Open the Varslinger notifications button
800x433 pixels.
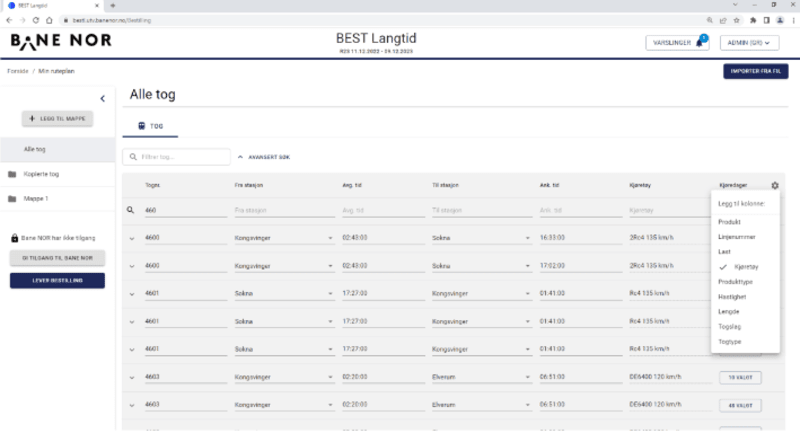tap(677, 43)
